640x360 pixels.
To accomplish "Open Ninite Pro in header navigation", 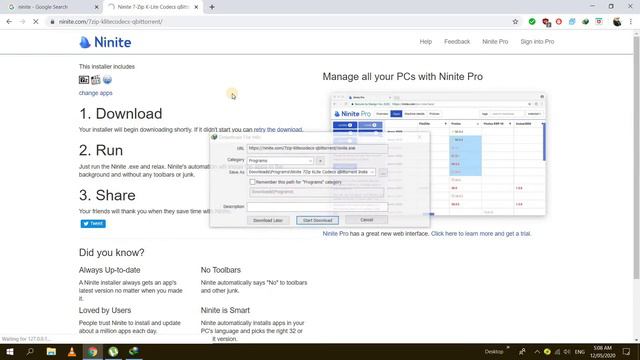I will 495,42.
